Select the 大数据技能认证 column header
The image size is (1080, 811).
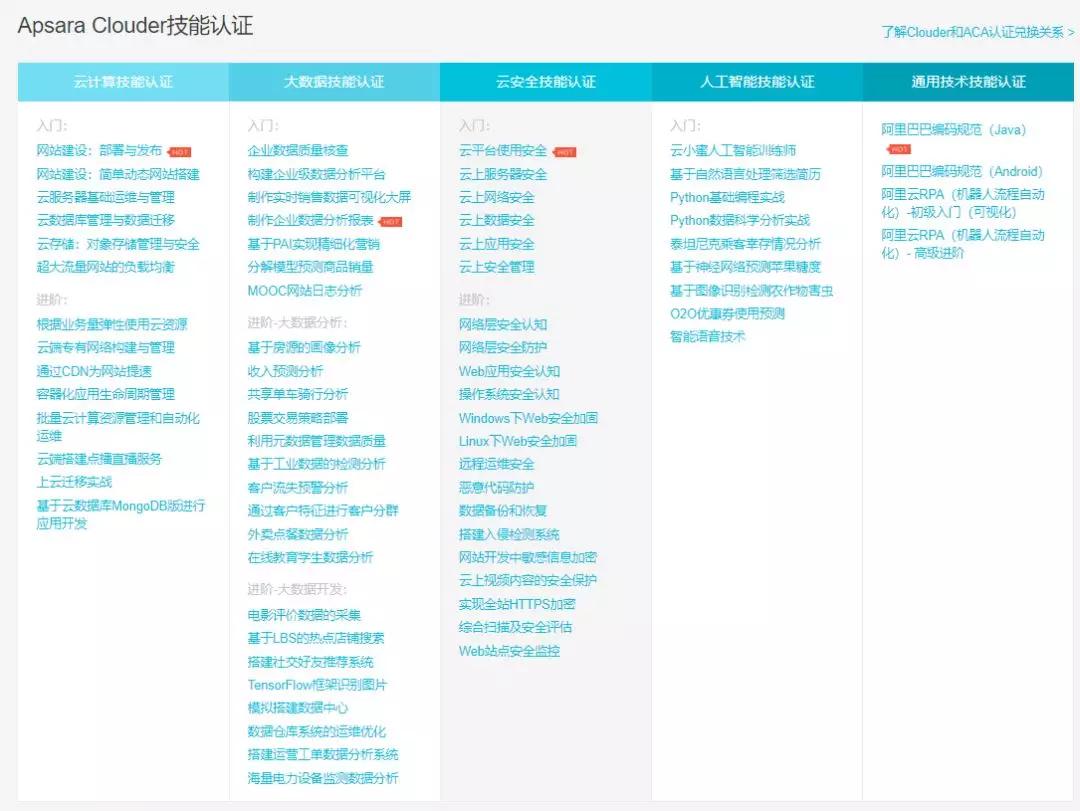(x=334, y=82)
